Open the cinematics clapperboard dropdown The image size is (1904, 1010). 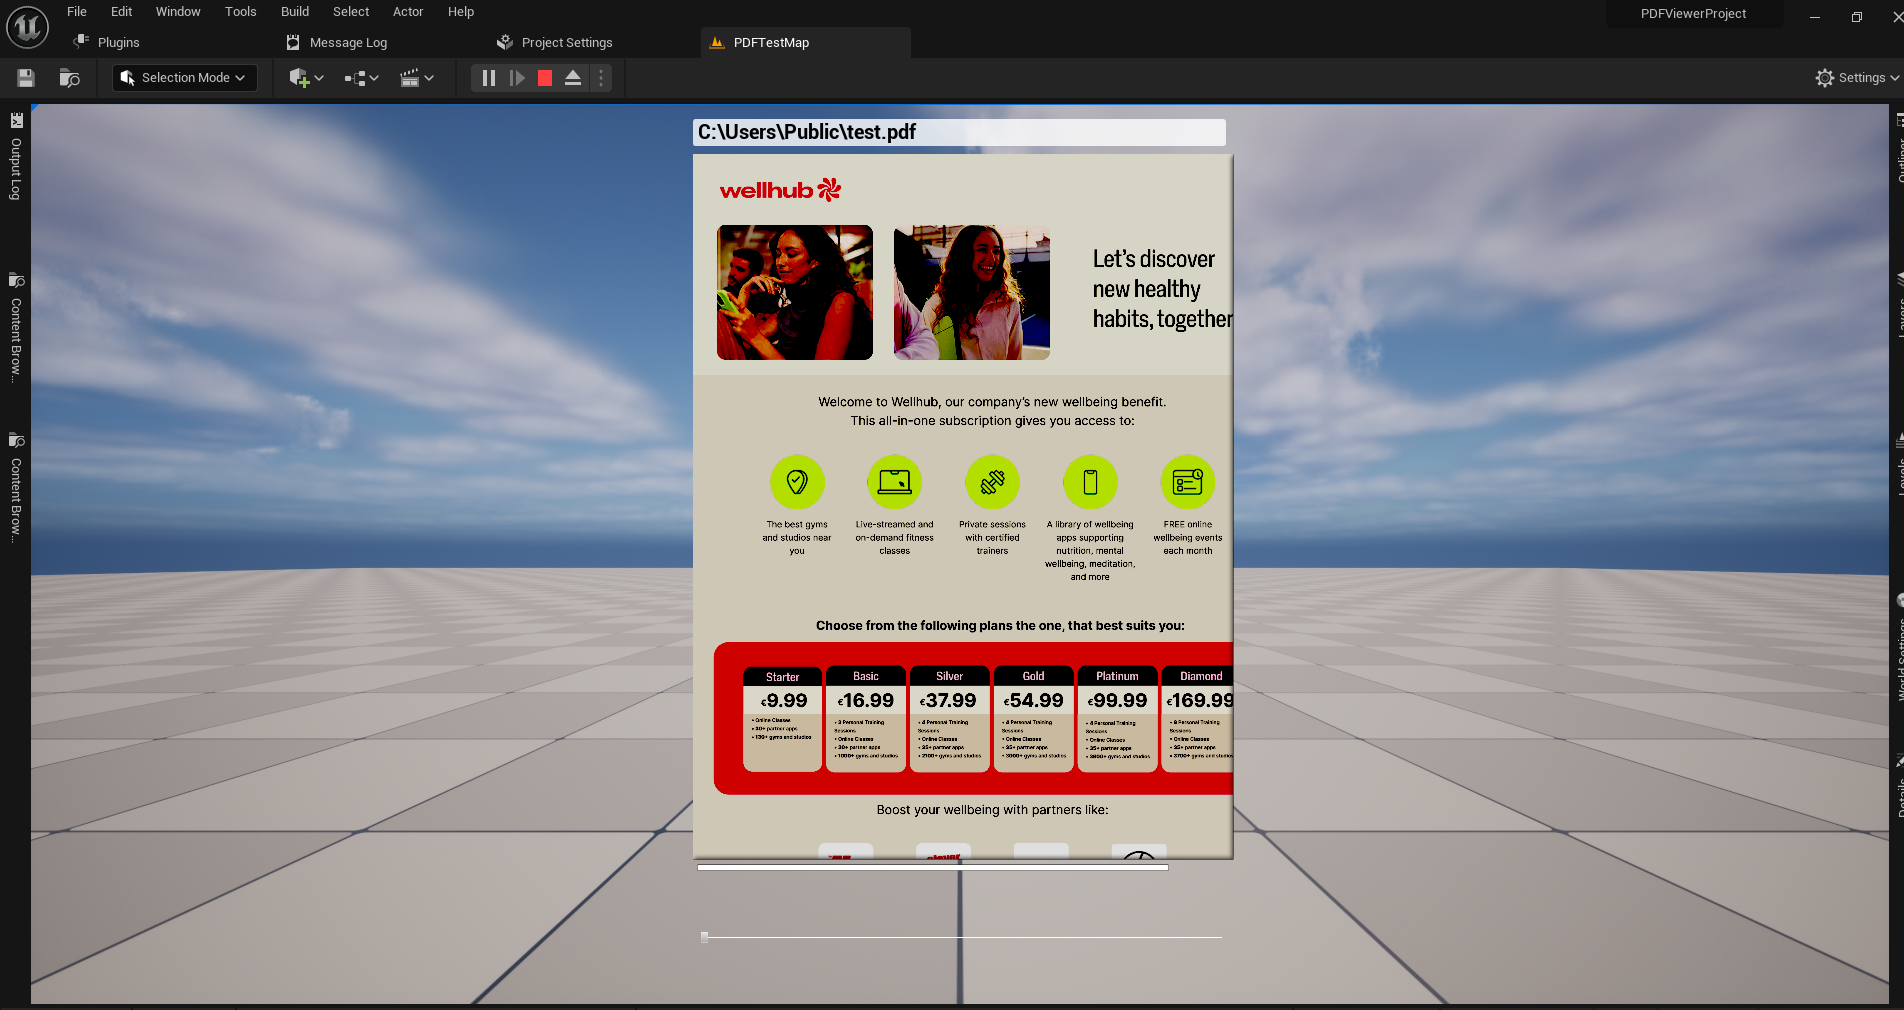tap(416, 78)
